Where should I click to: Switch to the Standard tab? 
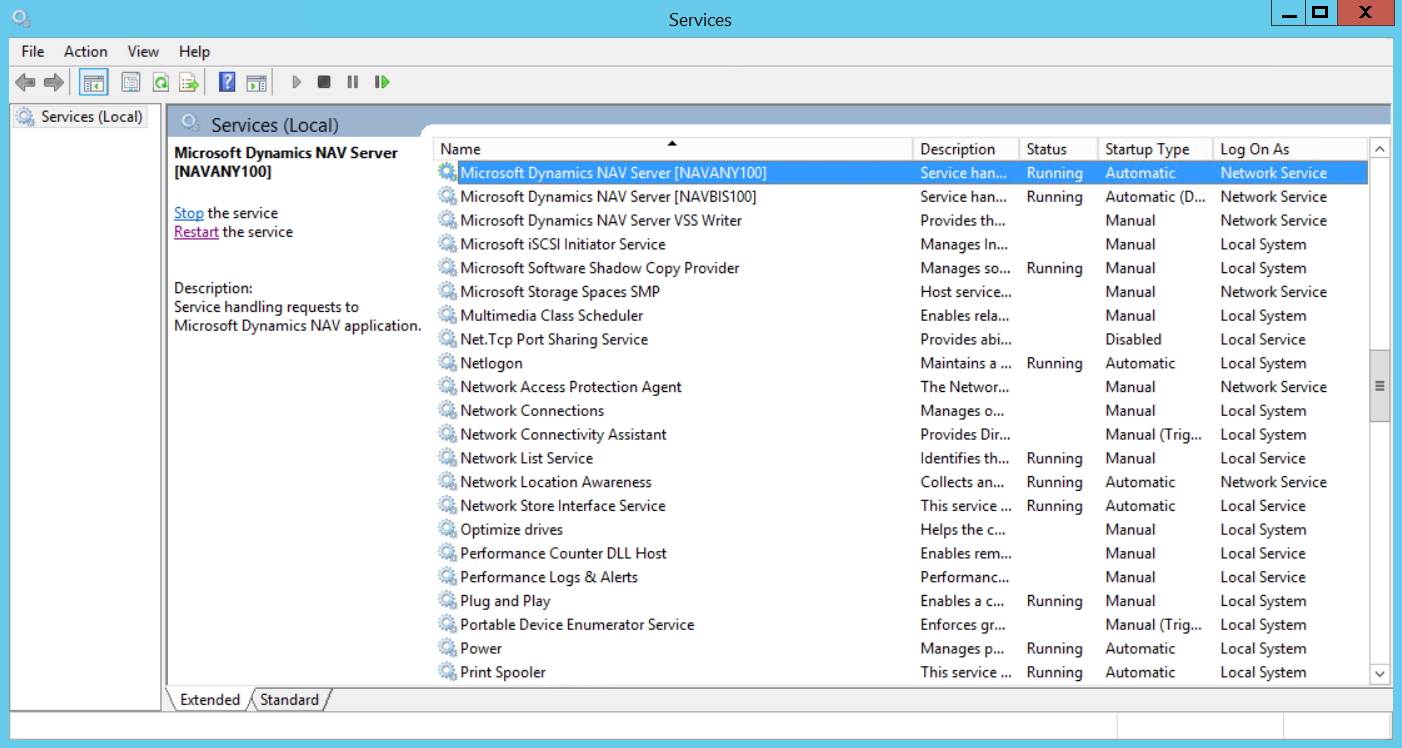point(289,700)
